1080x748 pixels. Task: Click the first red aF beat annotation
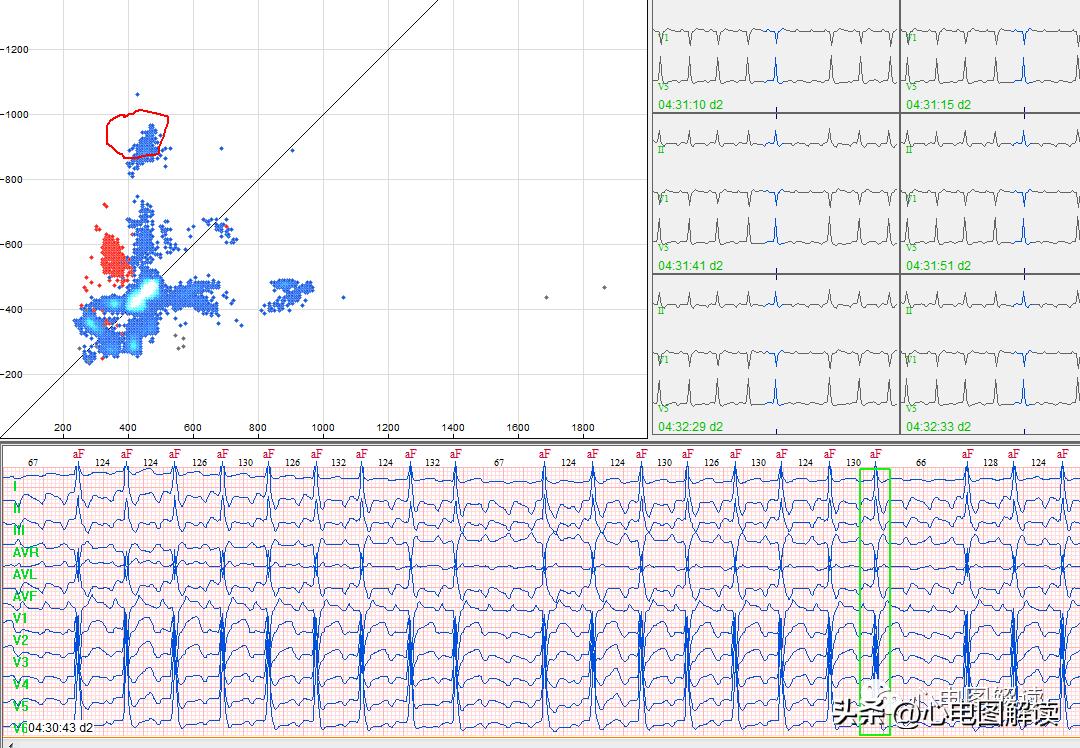click(77, 453)
